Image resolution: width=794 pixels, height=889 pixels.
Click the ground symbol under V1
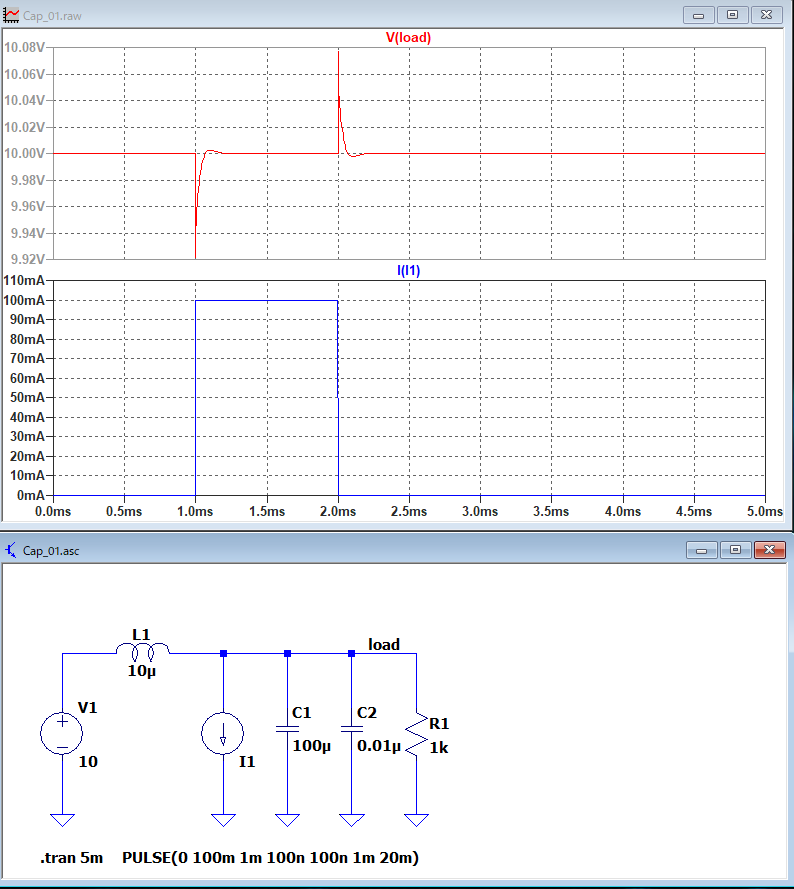(x=62, y=820)
